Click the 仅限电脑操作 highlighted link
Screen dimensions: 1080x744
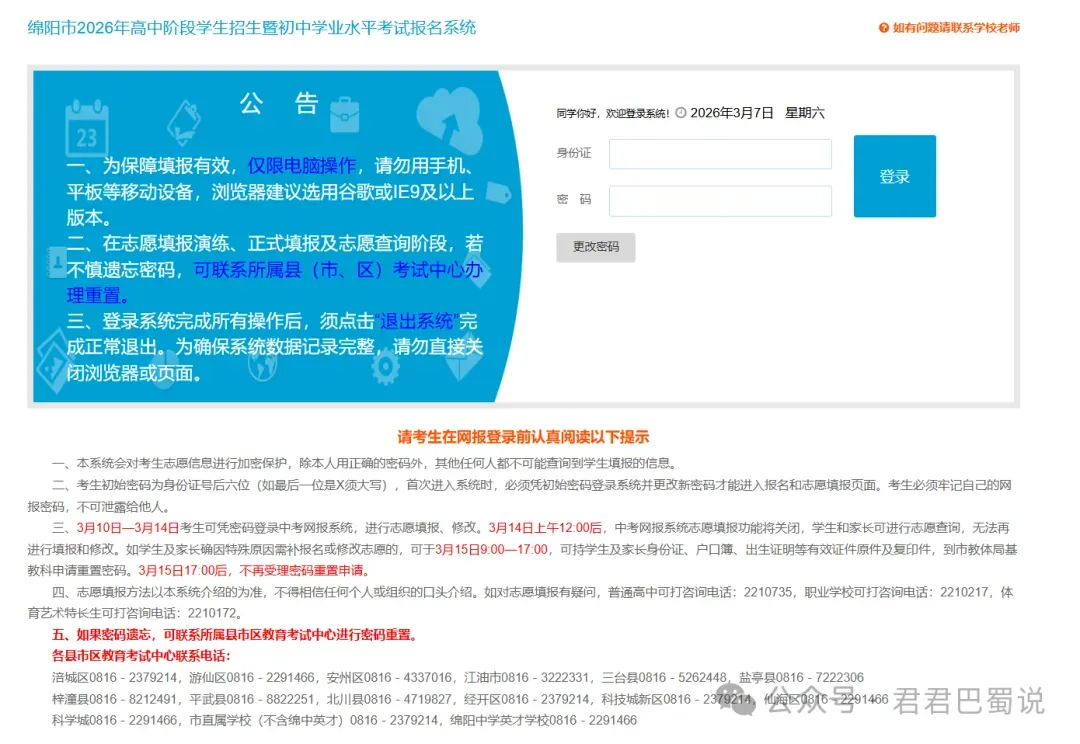click(303, 166)
